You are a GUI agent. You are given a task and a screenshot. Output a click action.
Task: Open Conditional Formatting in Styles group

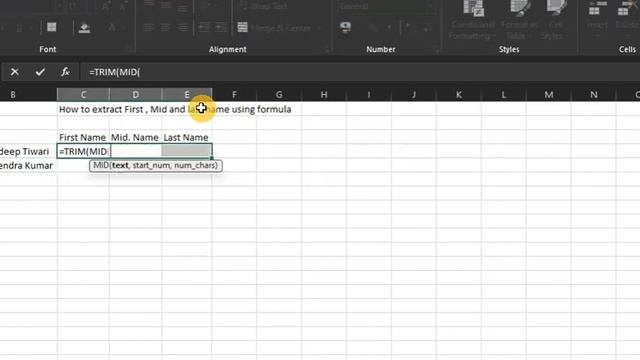pos(472,20)
